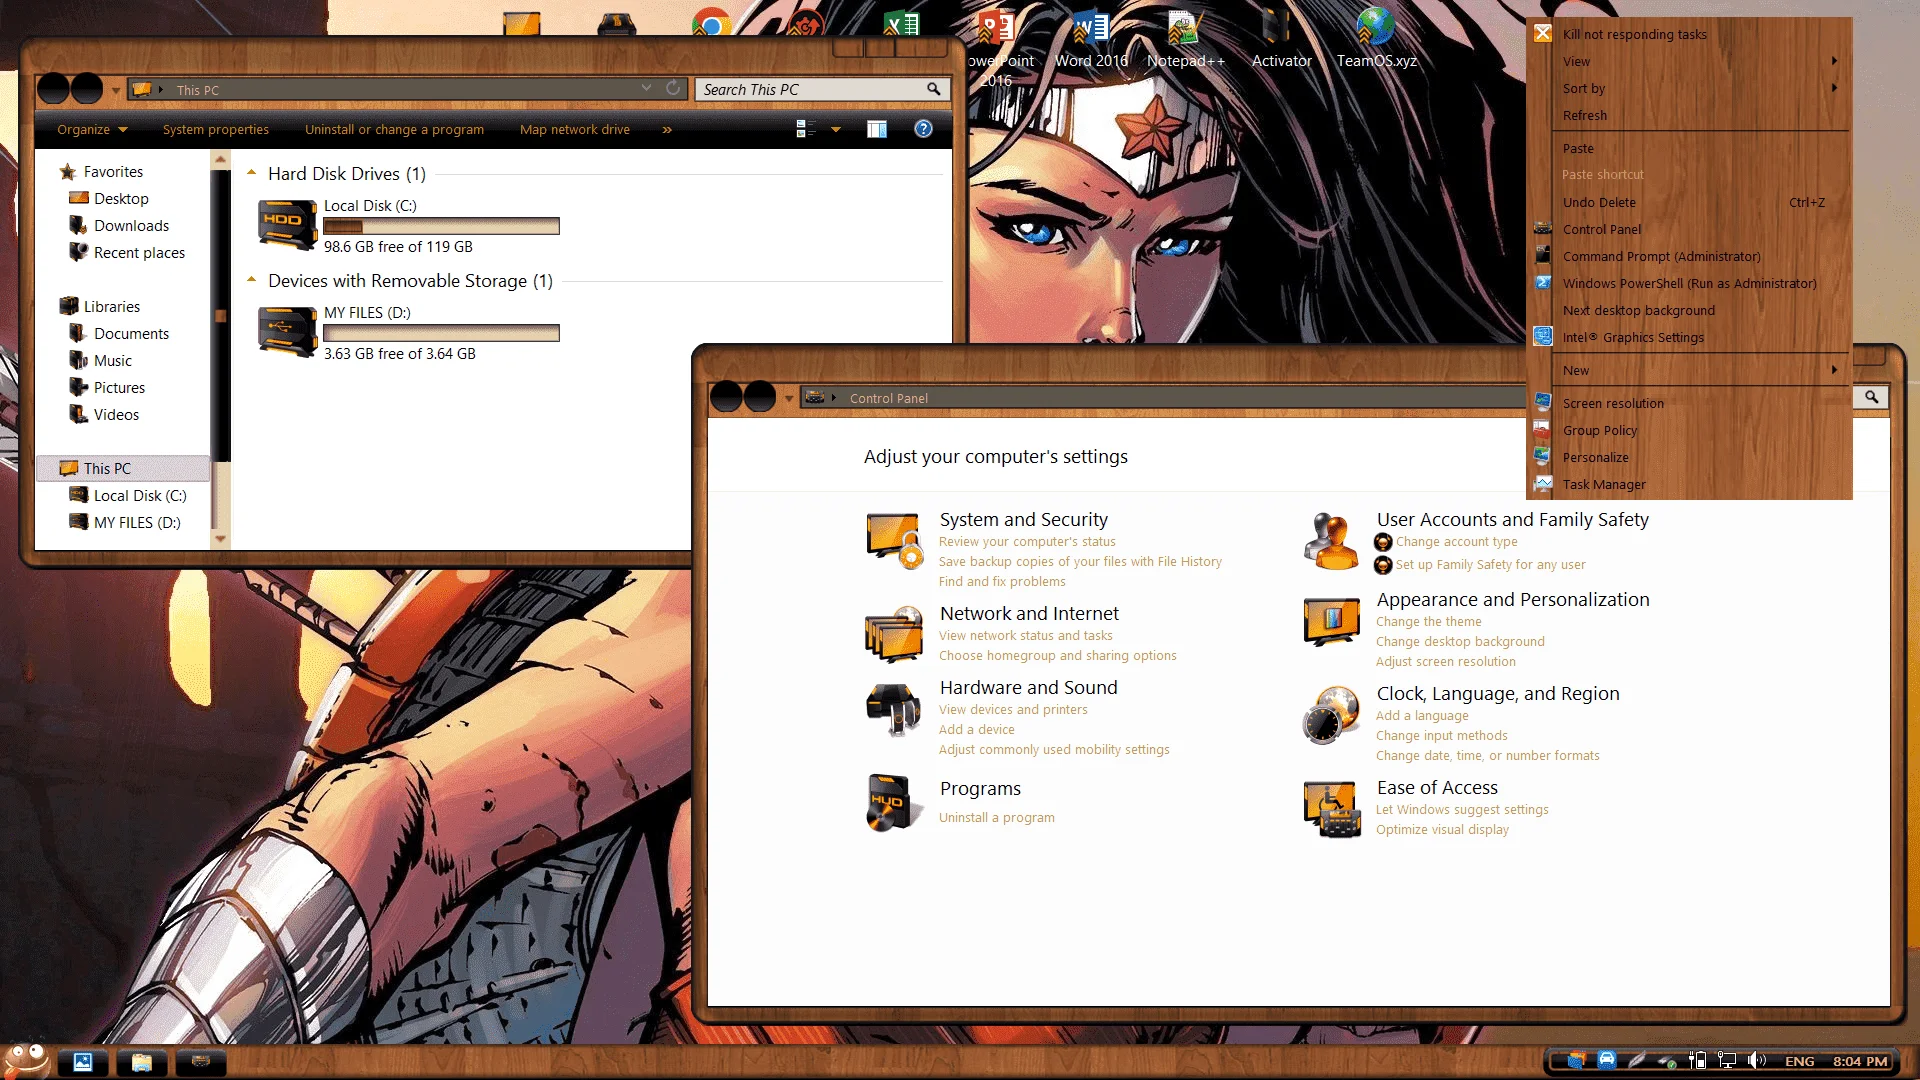Click the magnifier in Search This PC box
The image size is (1920, 1080).
[933, 89]
